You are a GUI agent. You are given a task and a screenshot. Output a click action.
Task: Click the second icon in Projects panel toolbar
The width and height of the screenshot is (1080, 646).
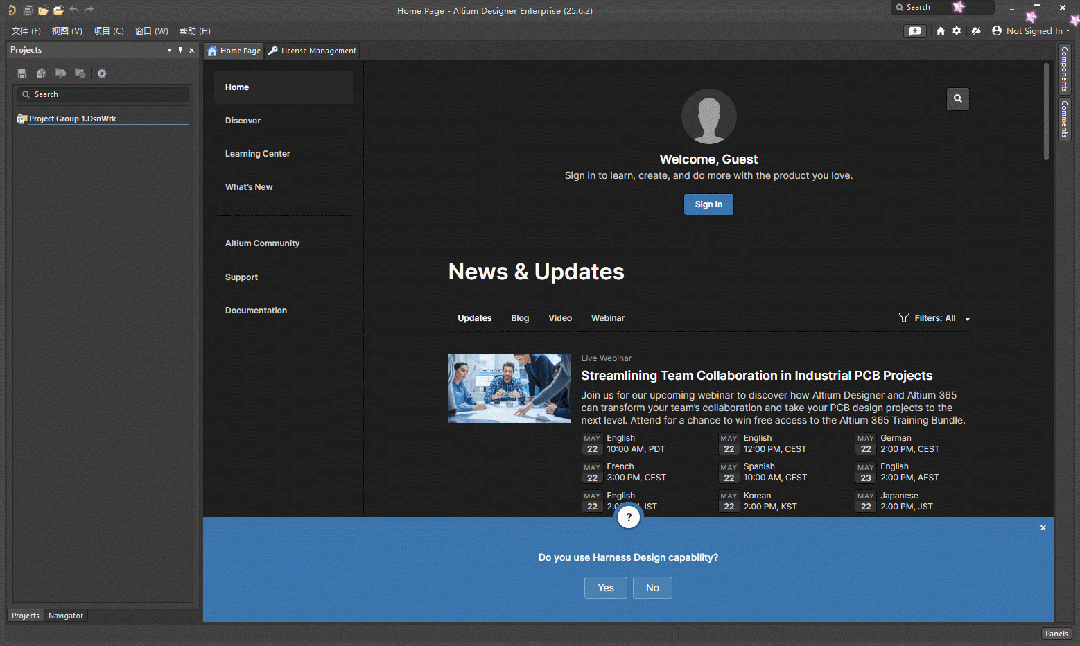tap(41, 73)
